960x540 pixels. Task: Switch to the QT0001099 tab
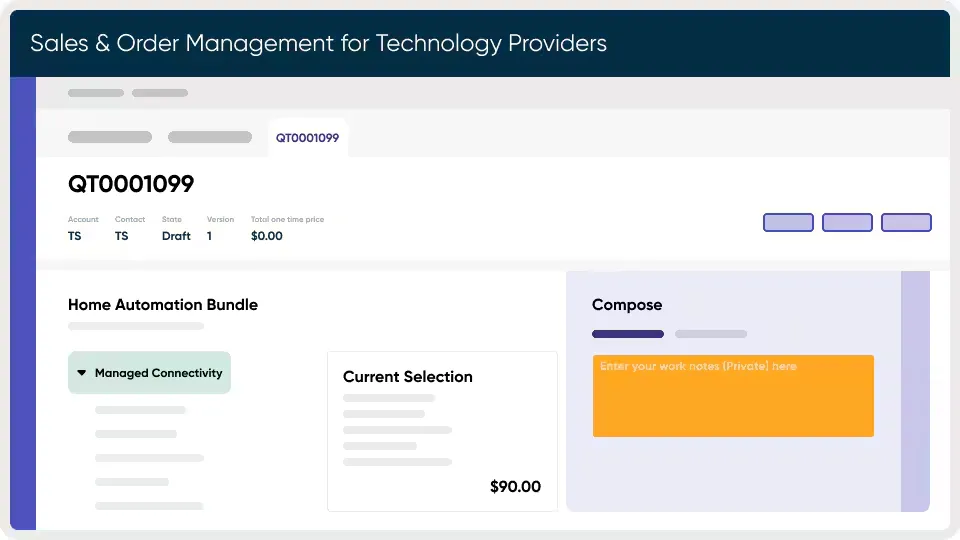click(x=307, y=138)
